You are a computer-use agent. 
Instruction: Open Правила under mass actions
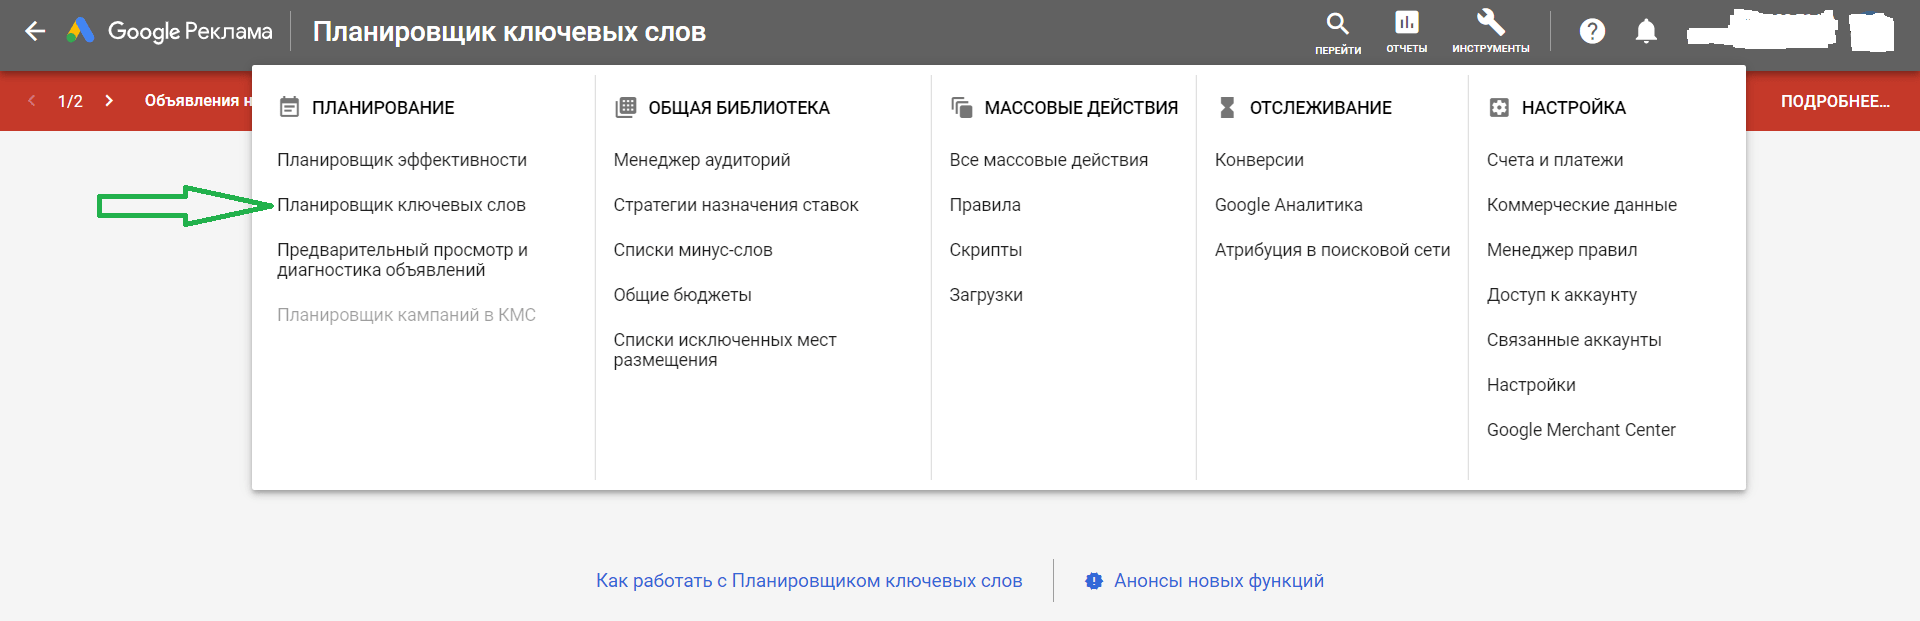985,205
